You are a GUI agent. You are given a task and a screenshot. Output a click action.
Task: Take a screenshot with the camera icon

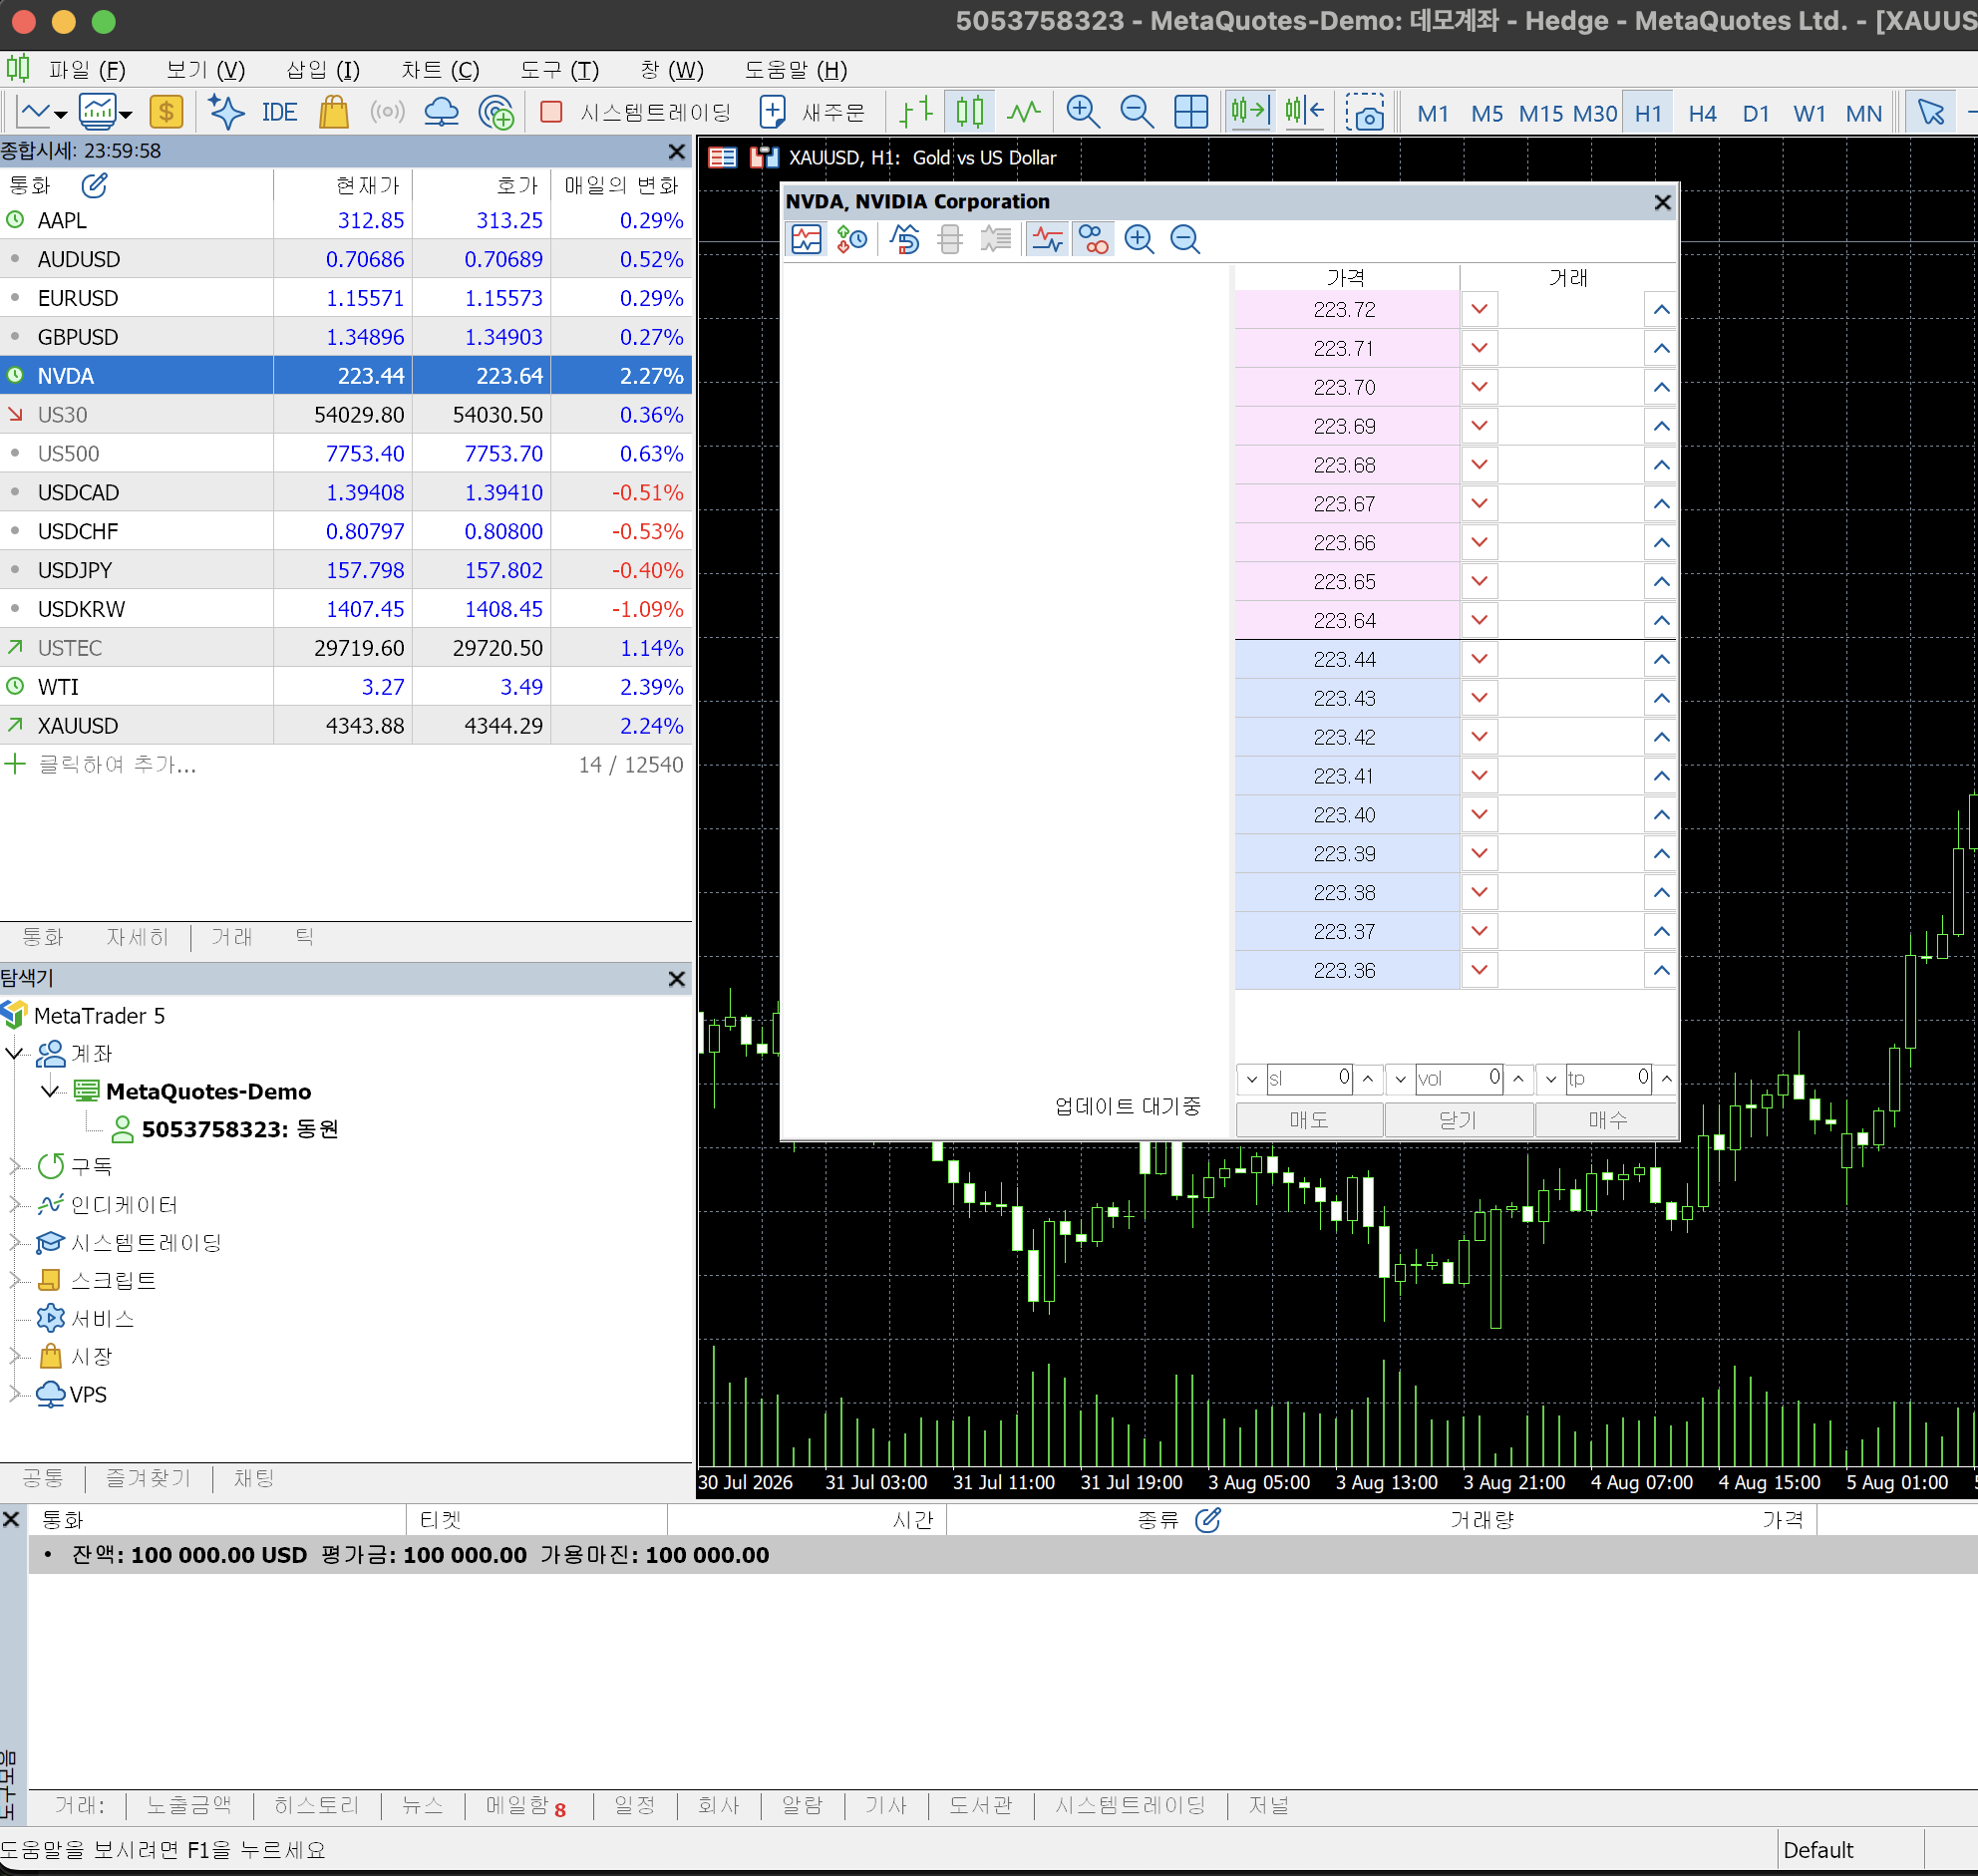[x=1365, y=112]
